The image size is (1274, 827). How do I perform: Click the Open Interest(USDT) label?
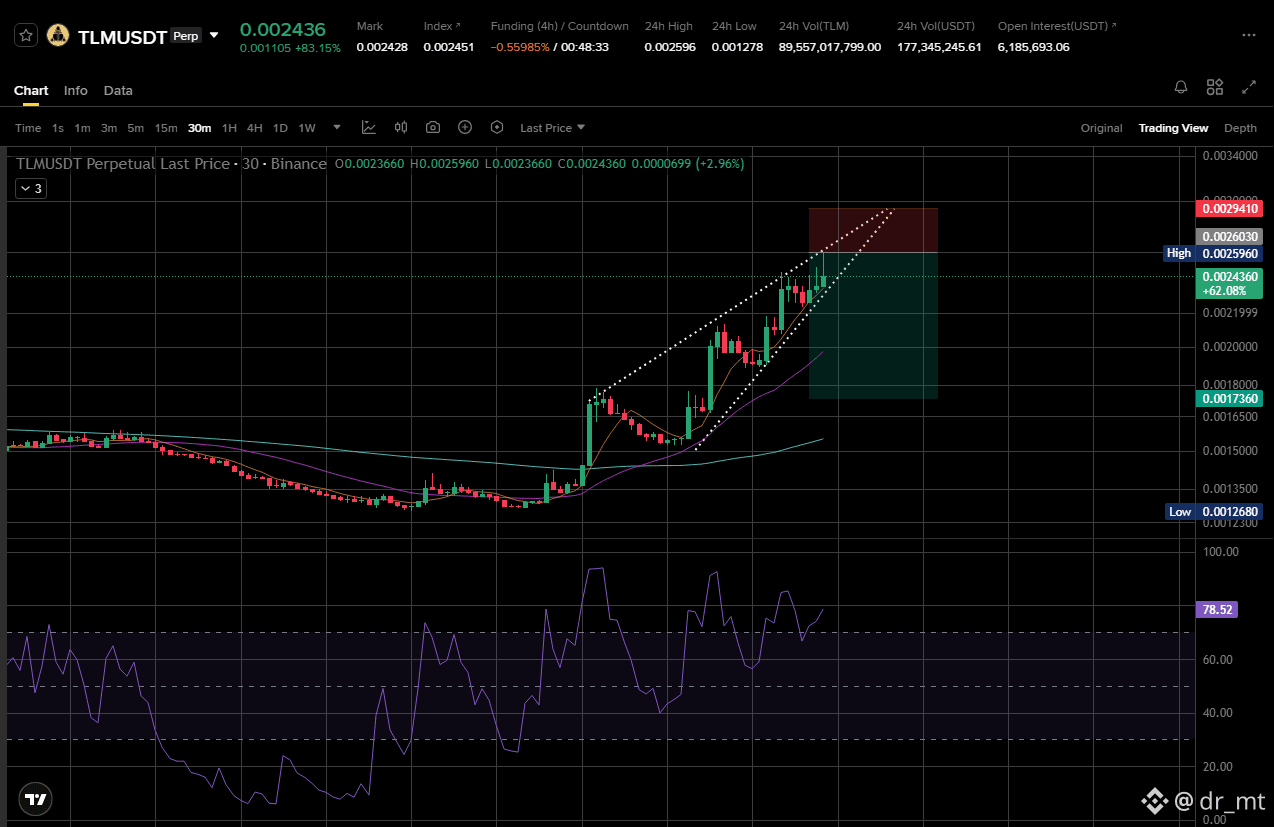point(1057,26)
